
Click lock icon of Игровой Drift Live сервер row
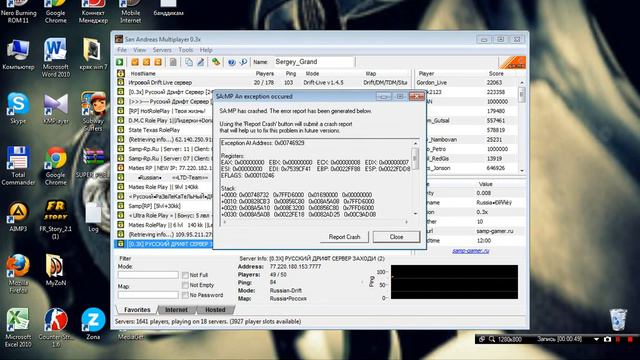tap(121, 82)
